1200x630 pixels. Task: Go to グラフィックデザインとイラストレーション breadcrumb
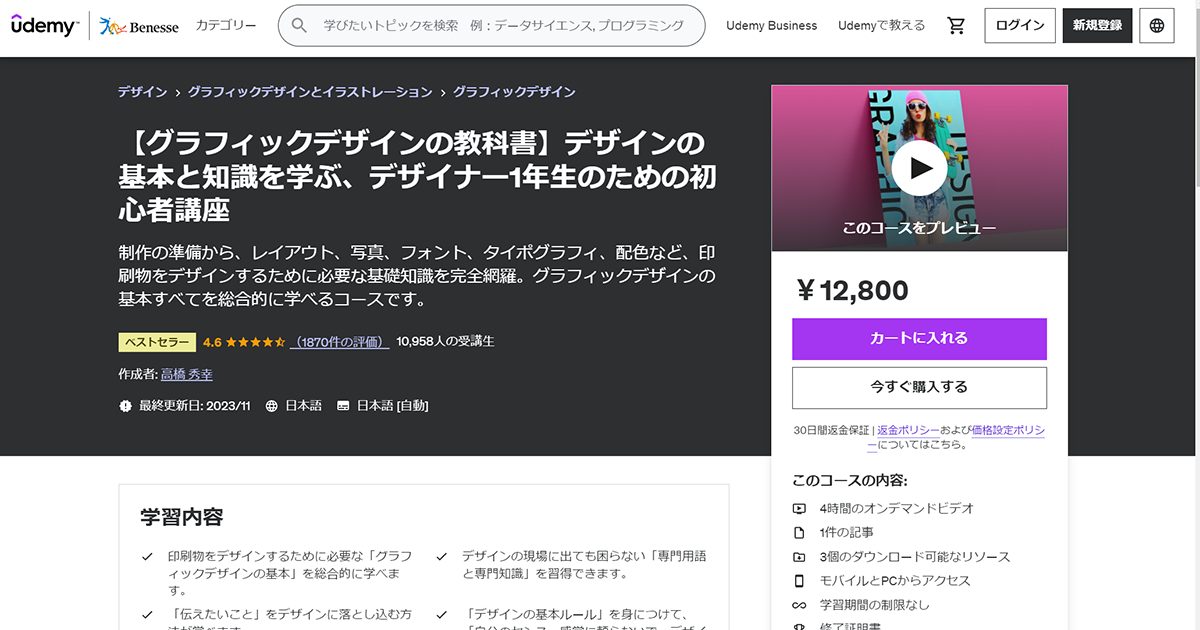[310, 92]
